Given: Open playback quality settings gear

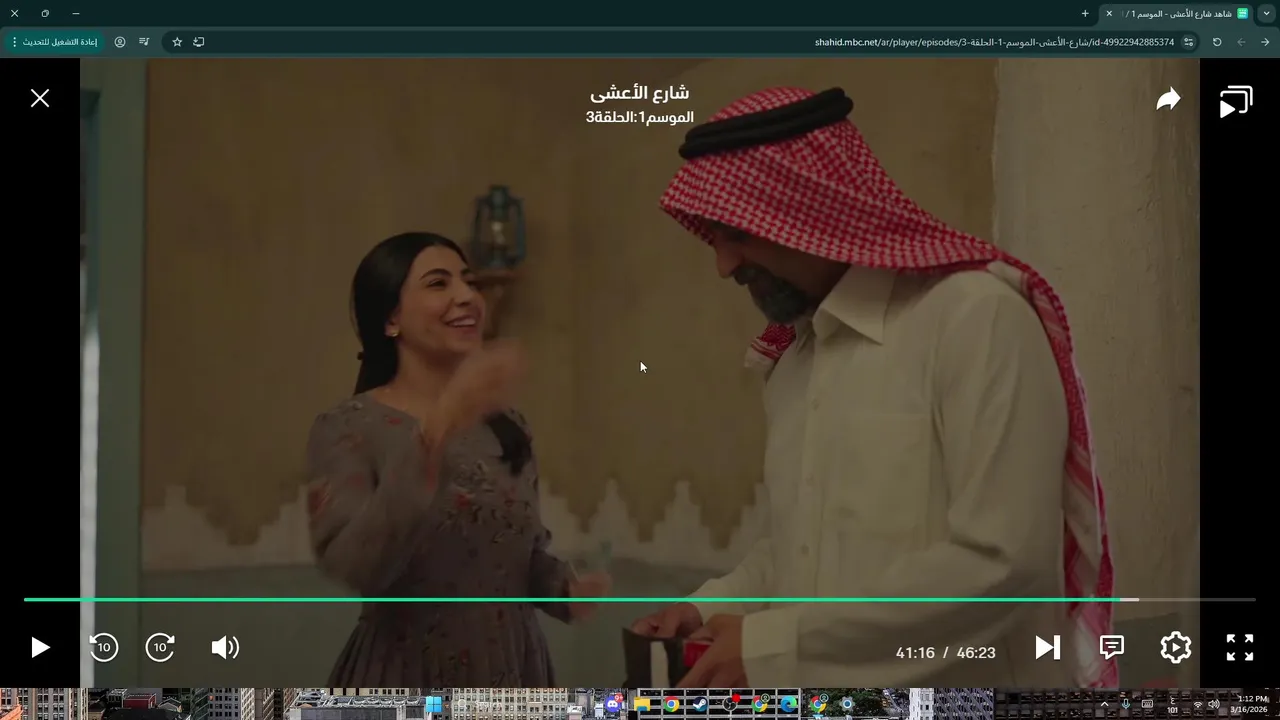Looking at the screenshot, I should pyautogui.click(x=1175, y=648).
